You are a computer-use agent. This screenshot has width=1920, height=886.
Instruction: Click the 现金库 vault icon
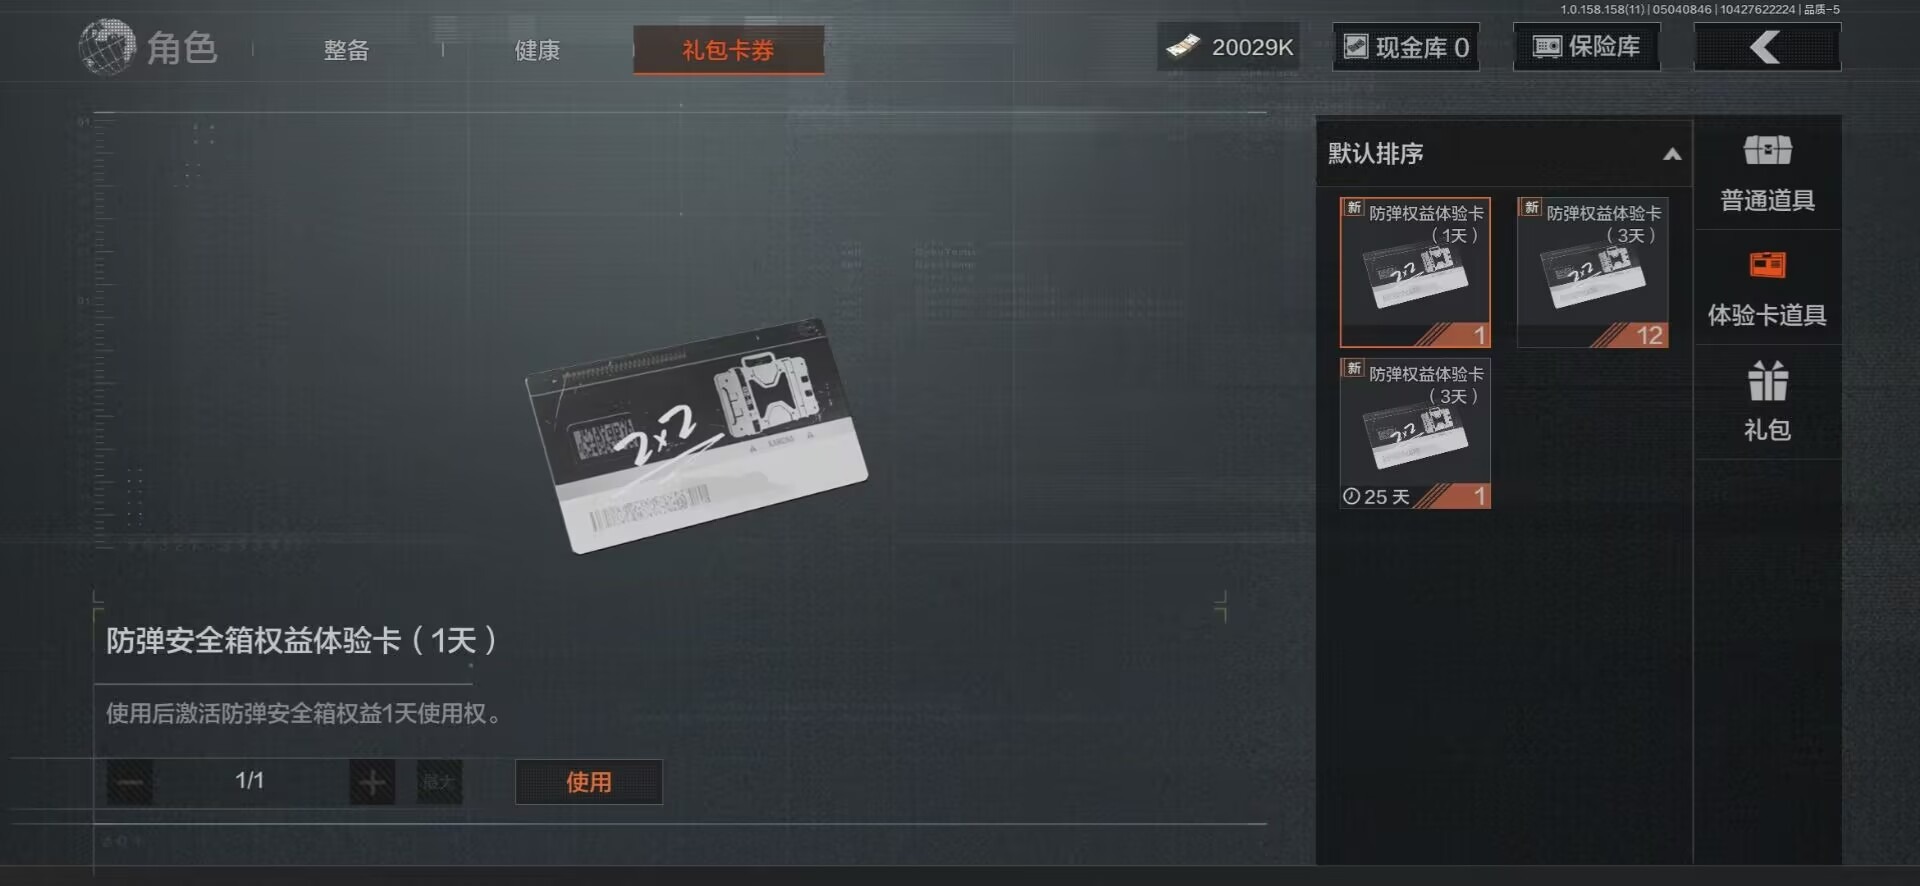point(1355,46)
